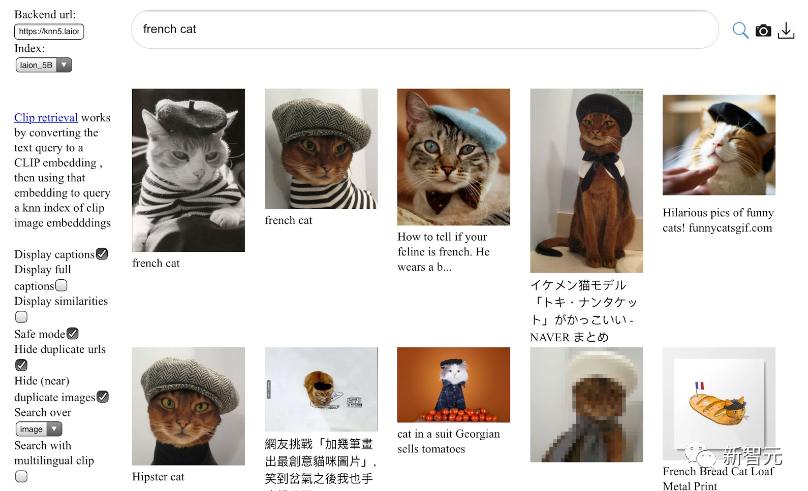Select the Hipster cat thumbnail
Screen dimensions: 808x491
point(188,405)
